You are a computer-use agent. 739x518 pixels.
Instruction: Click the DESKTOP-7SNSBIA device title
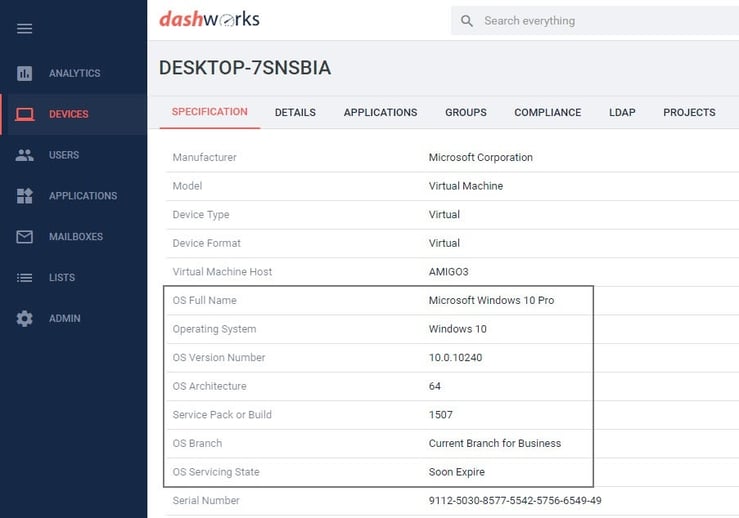(245, 68)
